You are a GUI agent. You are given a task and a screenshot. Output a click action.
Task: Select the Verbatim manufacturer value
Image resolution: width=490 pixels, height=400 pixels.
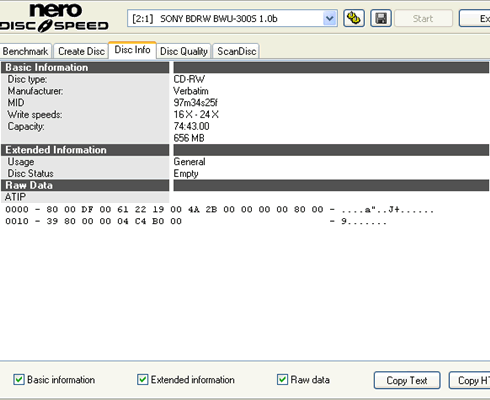click(x=191, y=91)
